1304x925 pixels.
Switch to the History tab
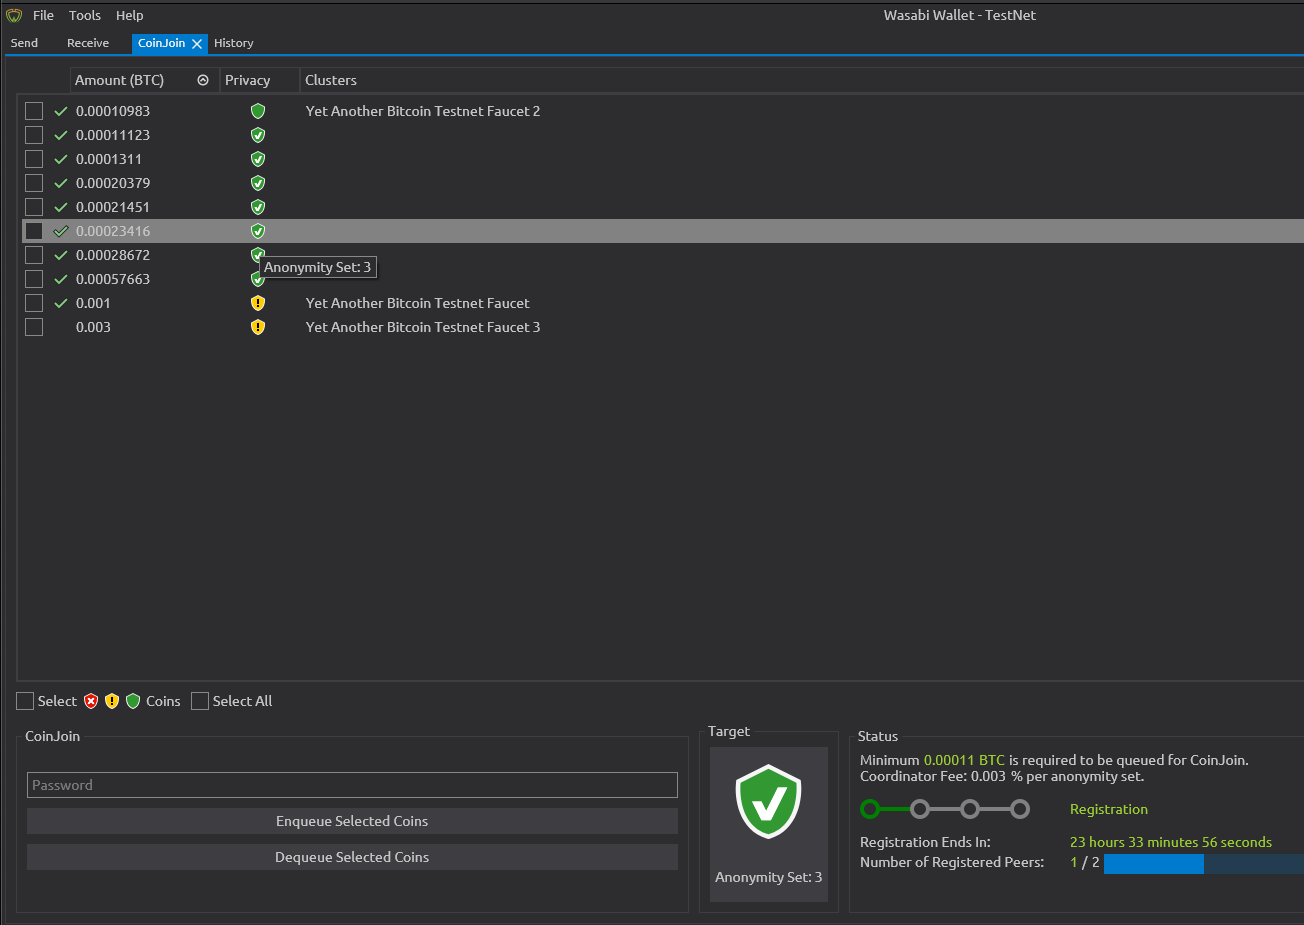(x=233, y=43)
